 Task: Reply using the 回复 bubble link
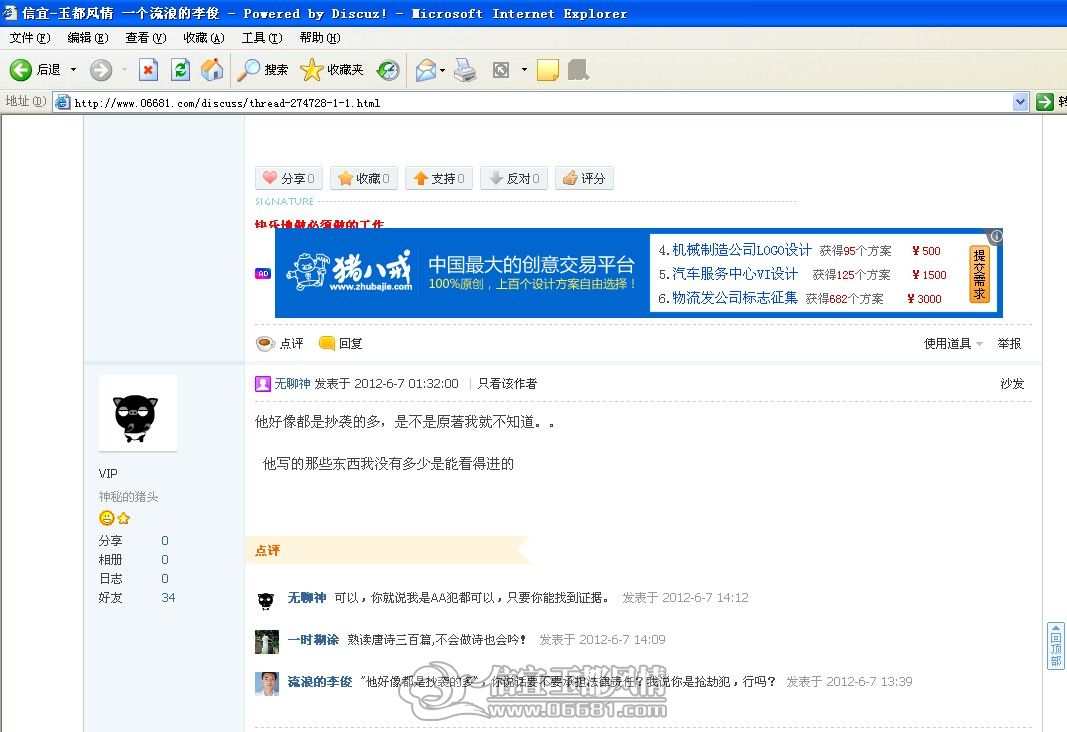coord(340,344)
